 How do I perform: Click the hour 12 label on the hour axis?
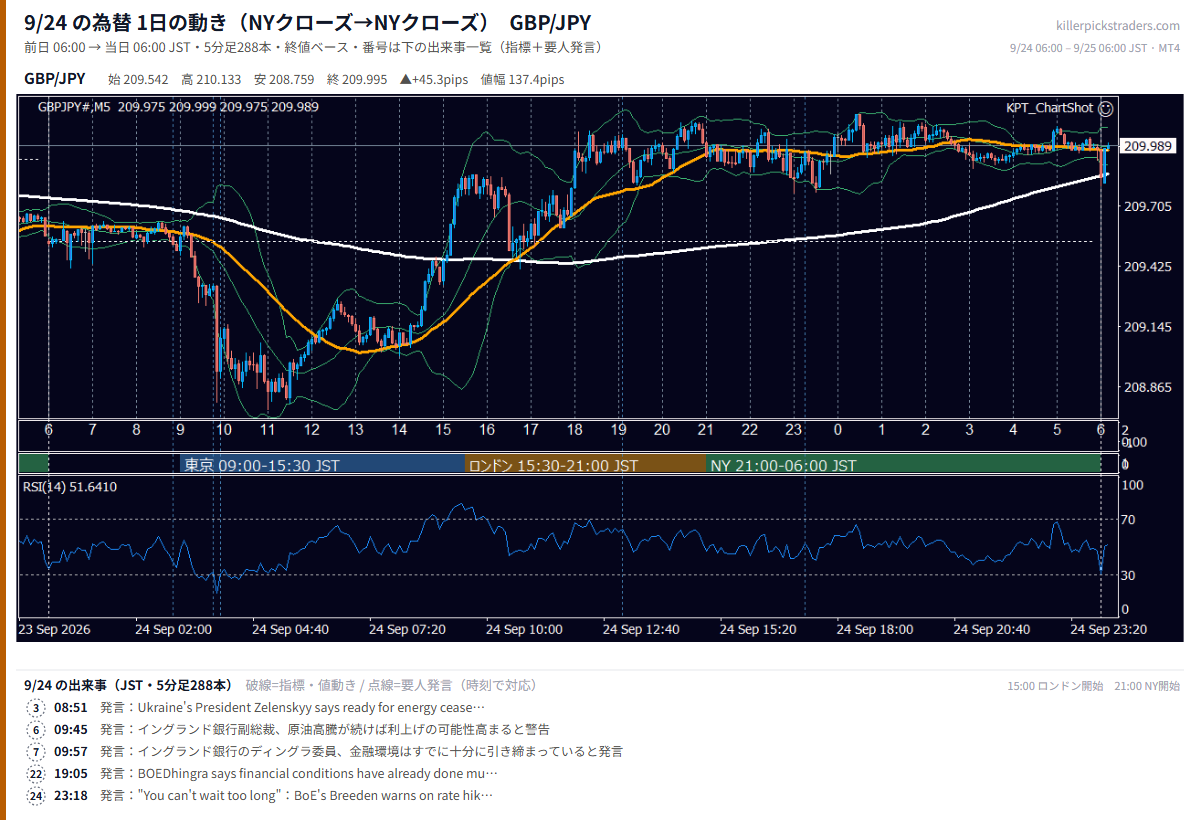(x=311, y=429)
